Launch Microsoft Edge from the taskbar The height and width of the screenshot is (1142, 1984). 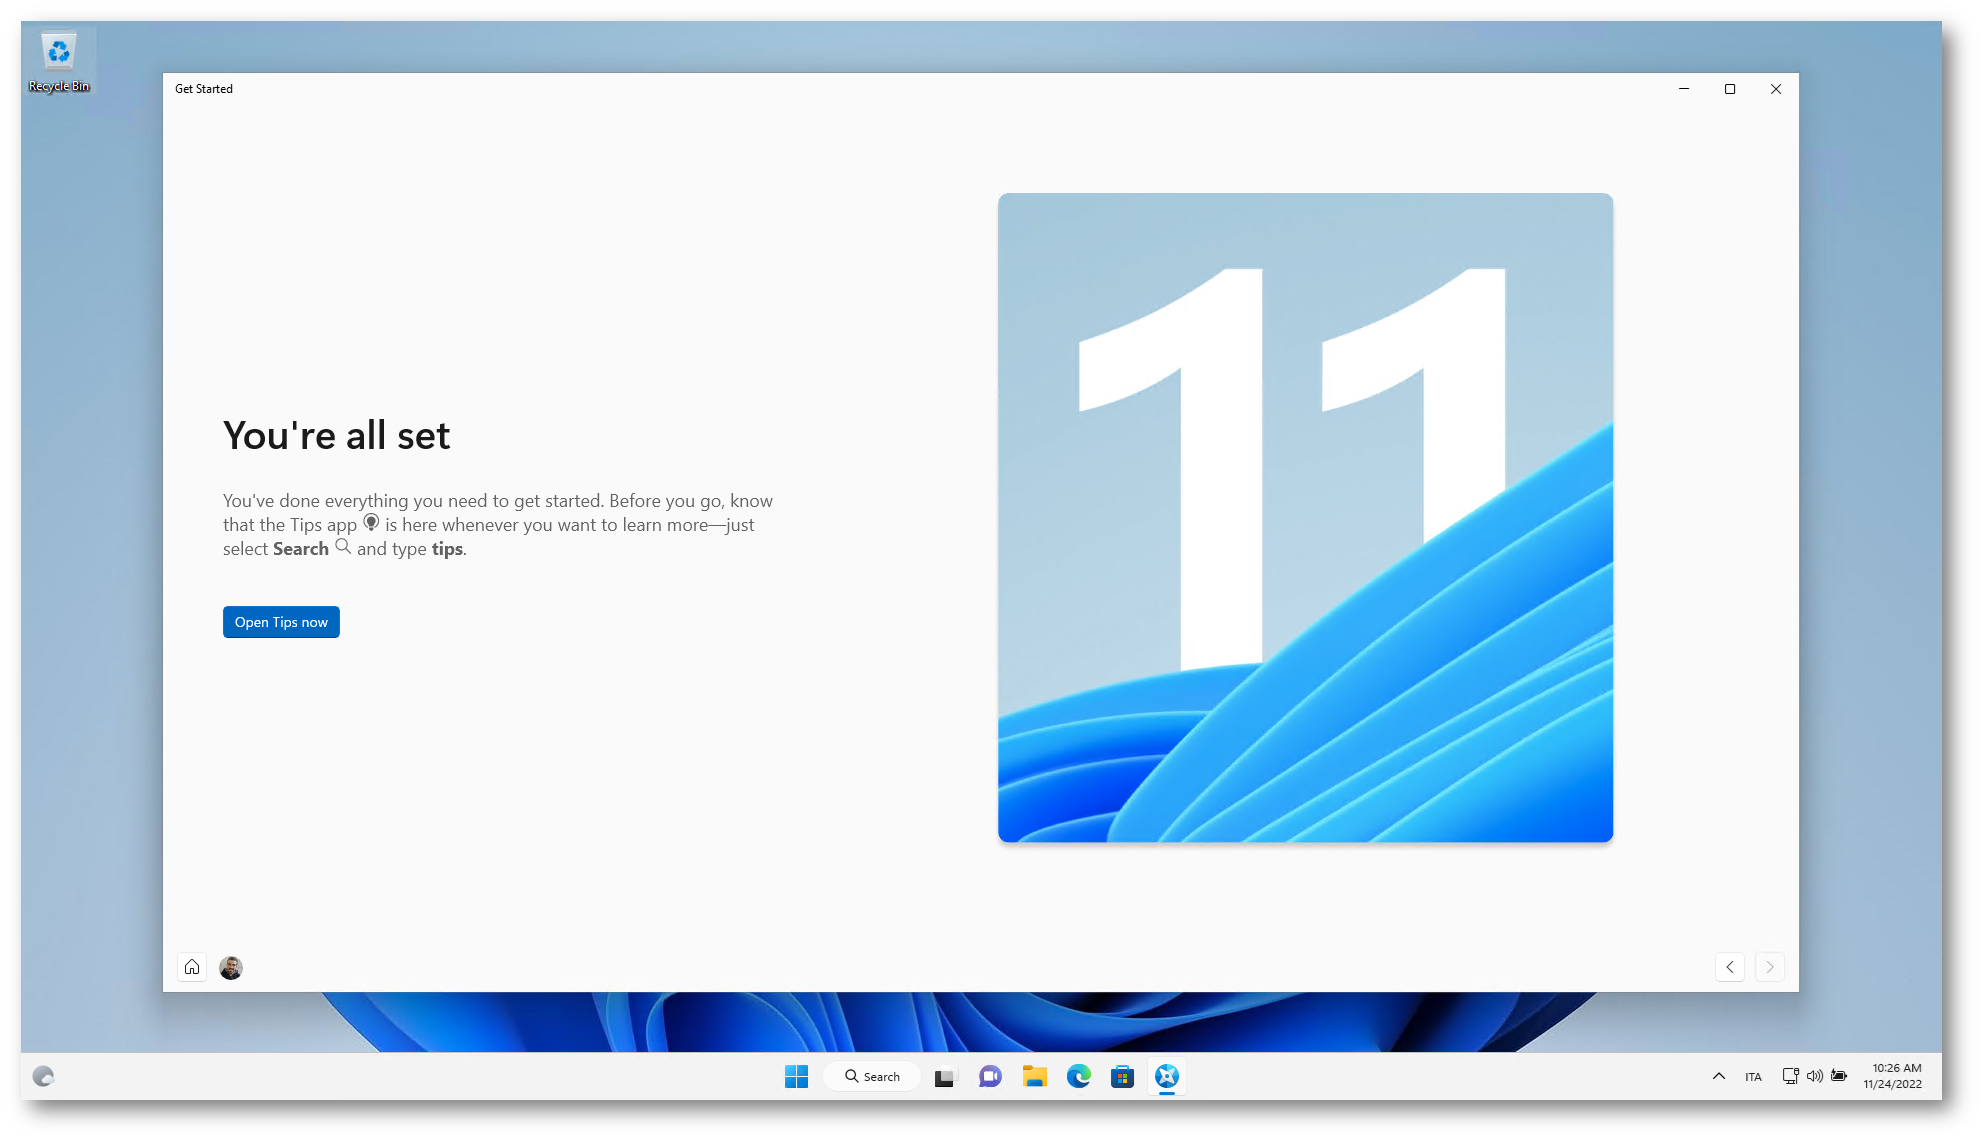coord(1078,1076)
